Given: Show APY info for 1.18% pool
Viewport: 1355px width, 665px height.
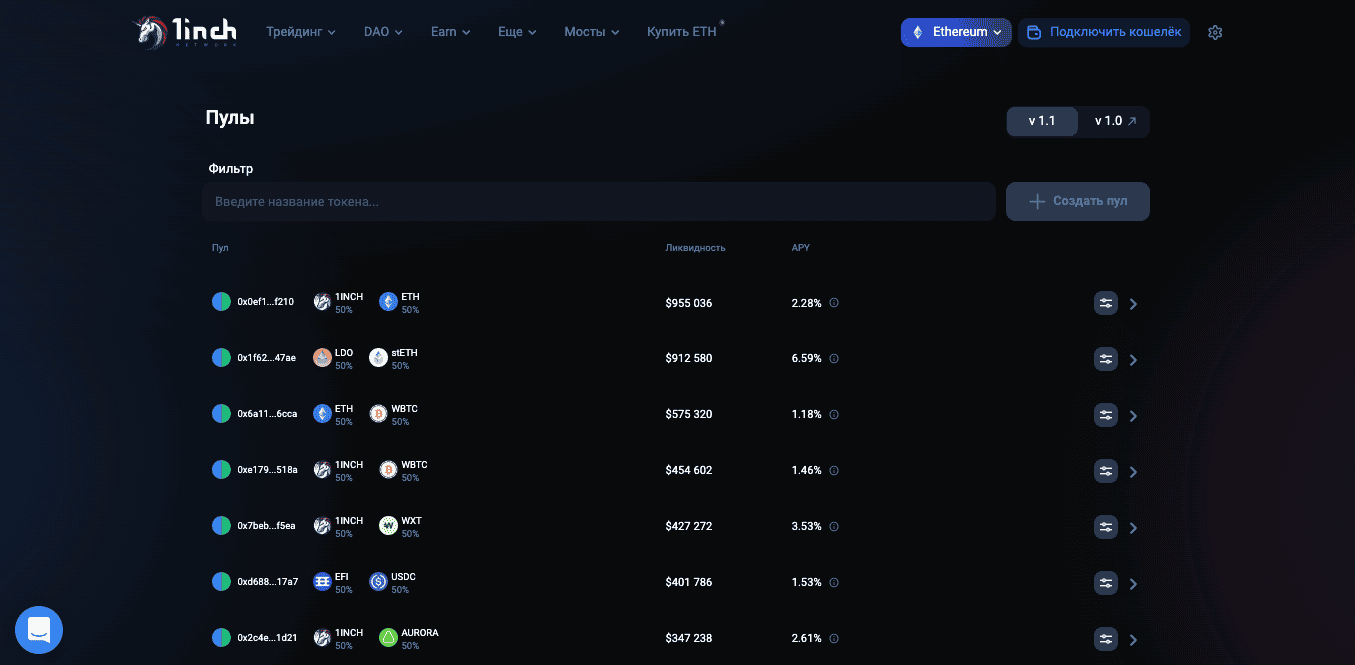Looking at the screenshot, I should [834, 414].
